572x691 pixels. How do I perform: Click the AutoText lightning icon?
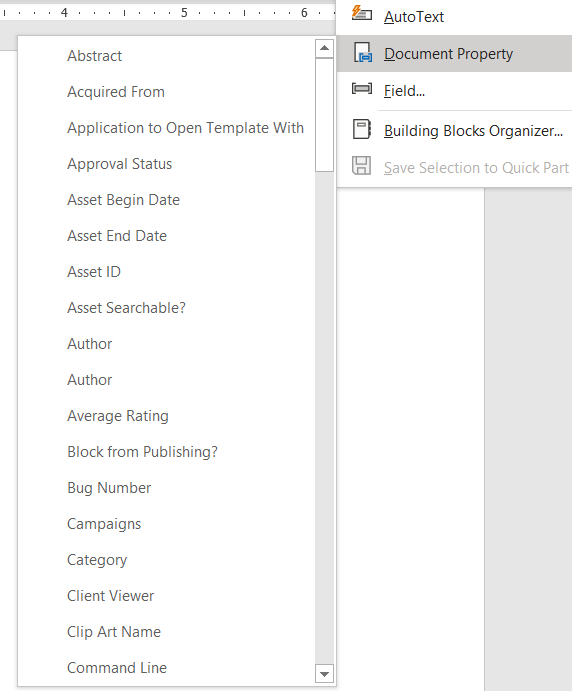(x=361, y=14)
